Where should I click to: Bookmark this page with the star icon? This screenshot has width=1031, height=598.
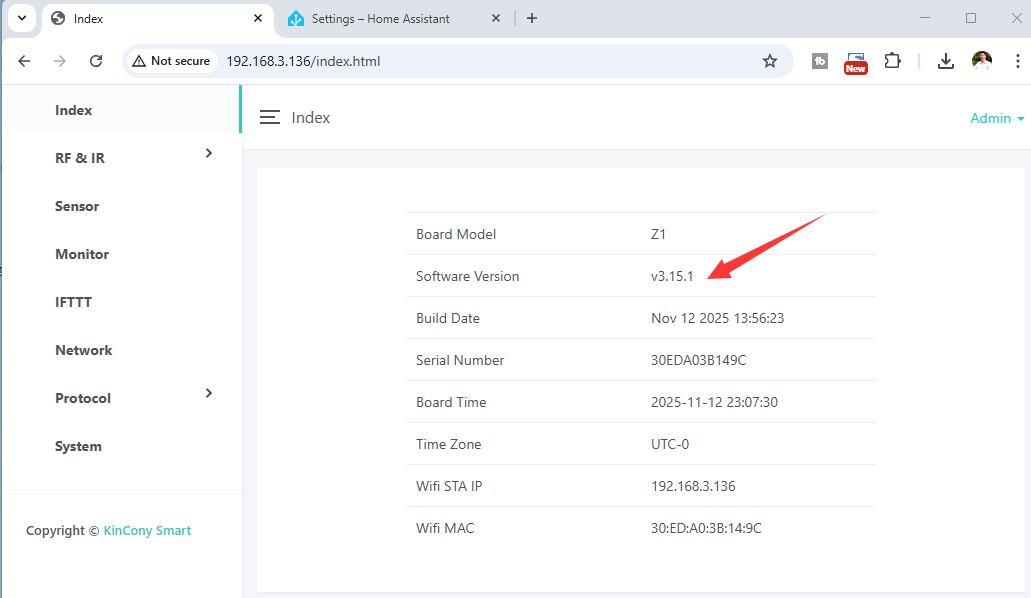tap(769, 61)
